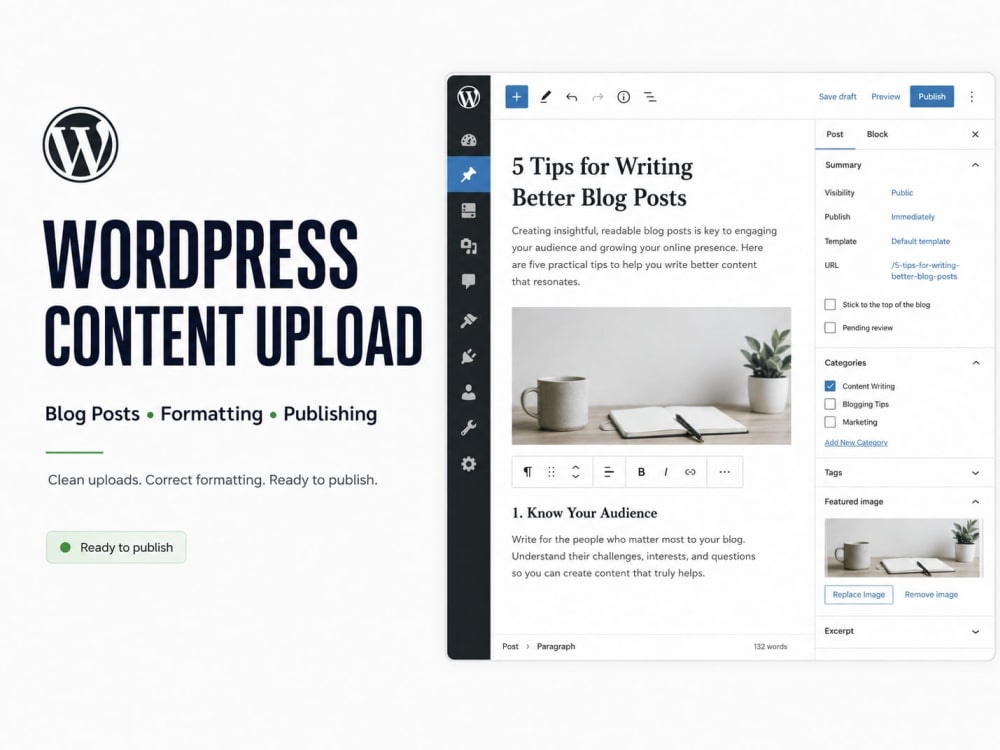Click Save draft
Viewport: 1000px width, 750px height.
point(837,97)
